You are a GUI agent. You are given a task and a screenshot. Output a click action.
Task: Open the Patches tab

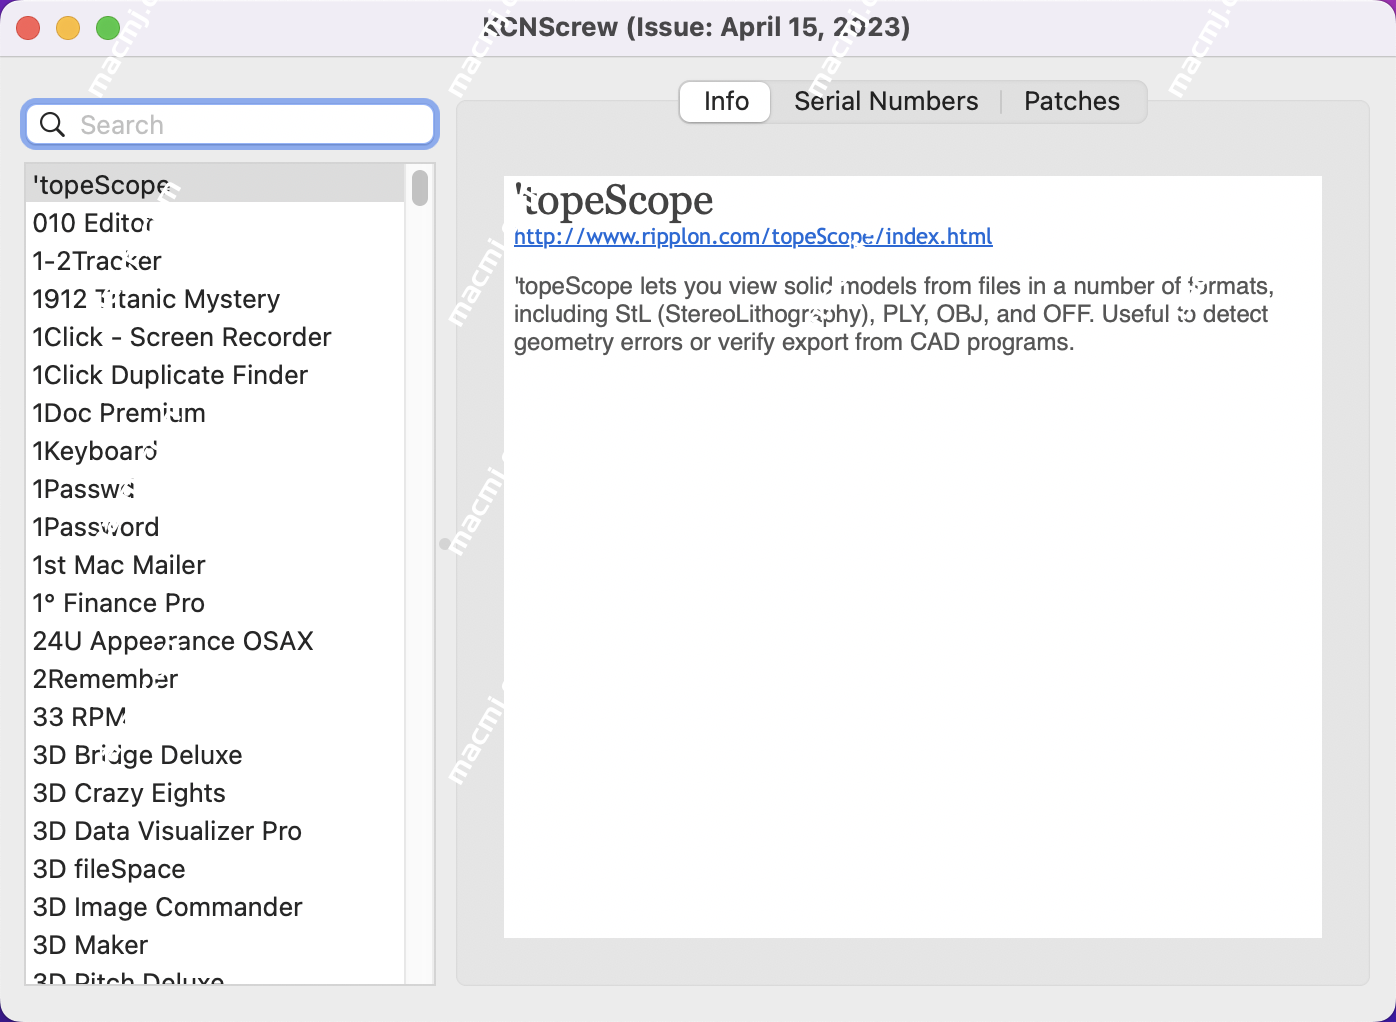click(1072, 102)
